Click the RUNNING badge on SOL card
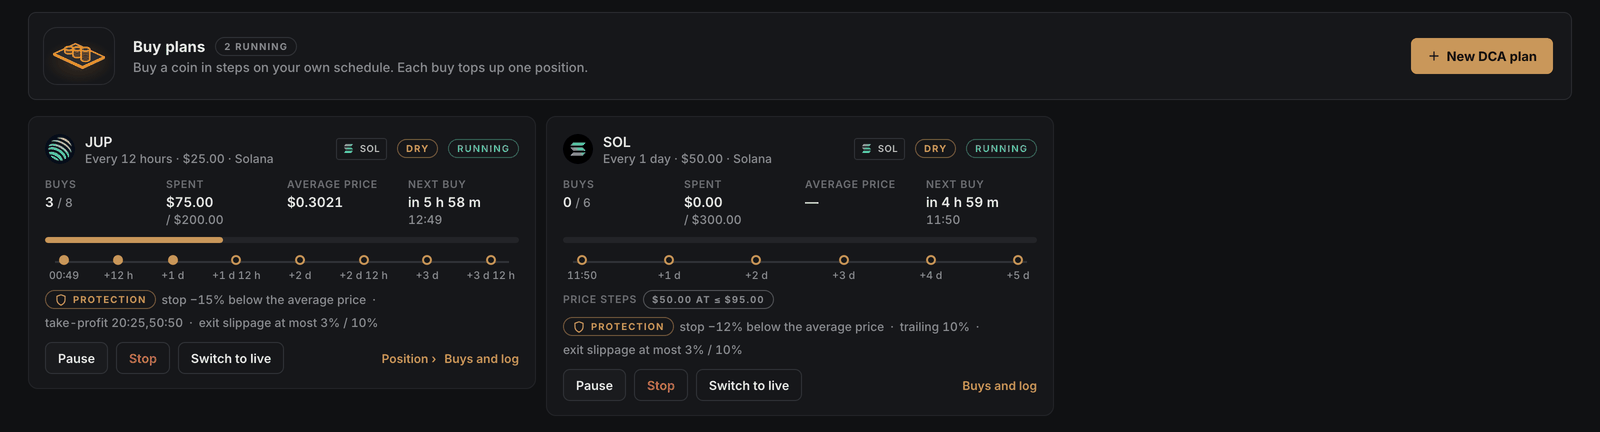Screen dimensions: 1600x432 [1001, 149]
